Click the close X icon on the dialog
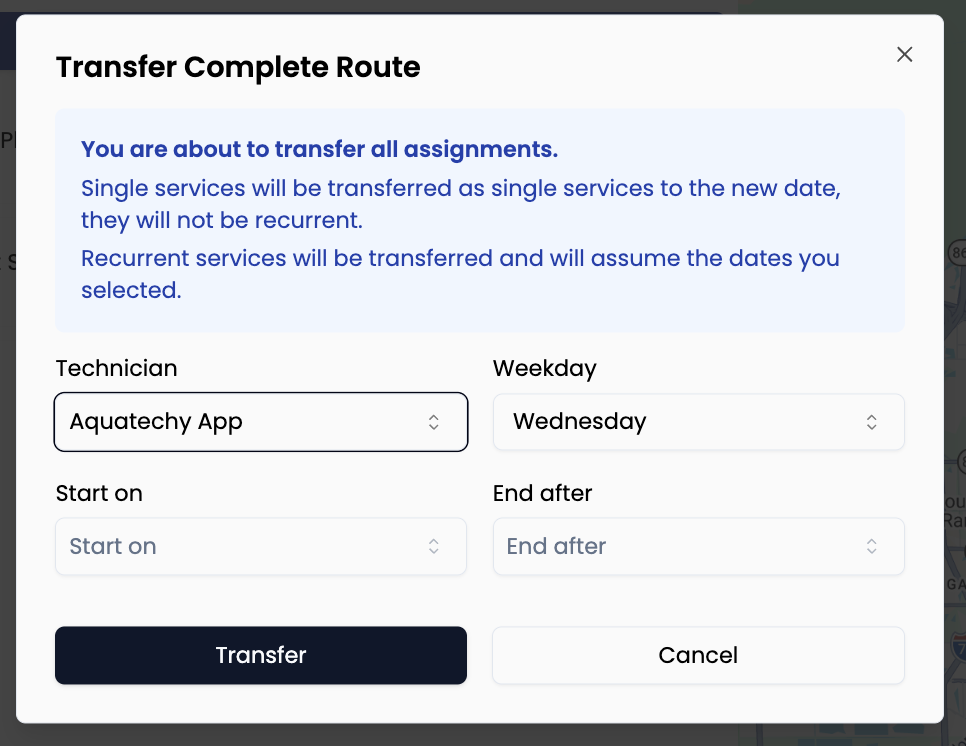 pyautogui.click(x=904, y=55)
